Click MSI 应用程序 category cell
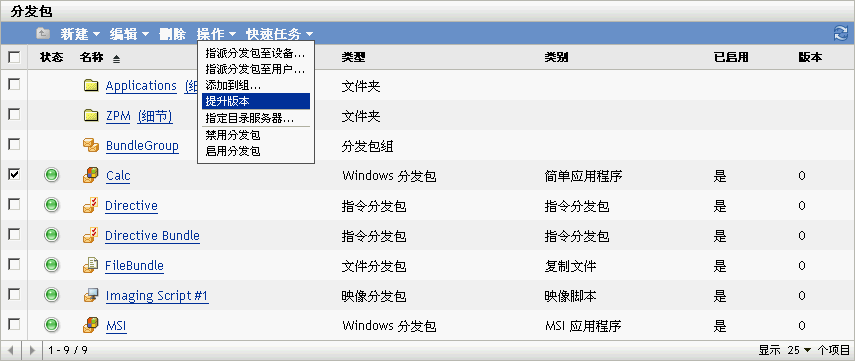 583,326
